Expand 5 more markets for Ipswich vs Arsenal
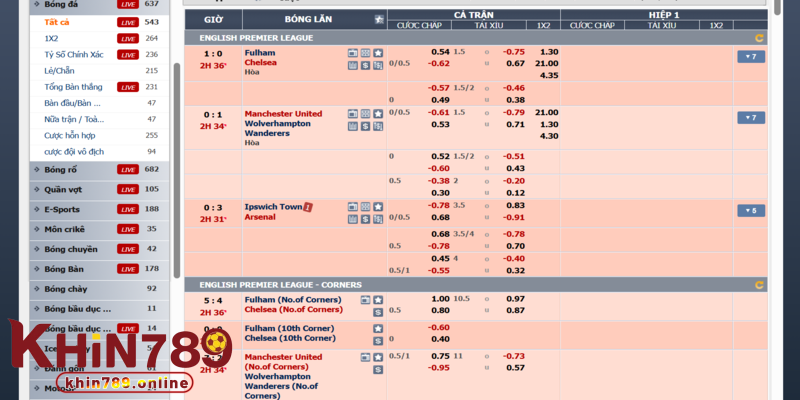 tap(751, 211)
